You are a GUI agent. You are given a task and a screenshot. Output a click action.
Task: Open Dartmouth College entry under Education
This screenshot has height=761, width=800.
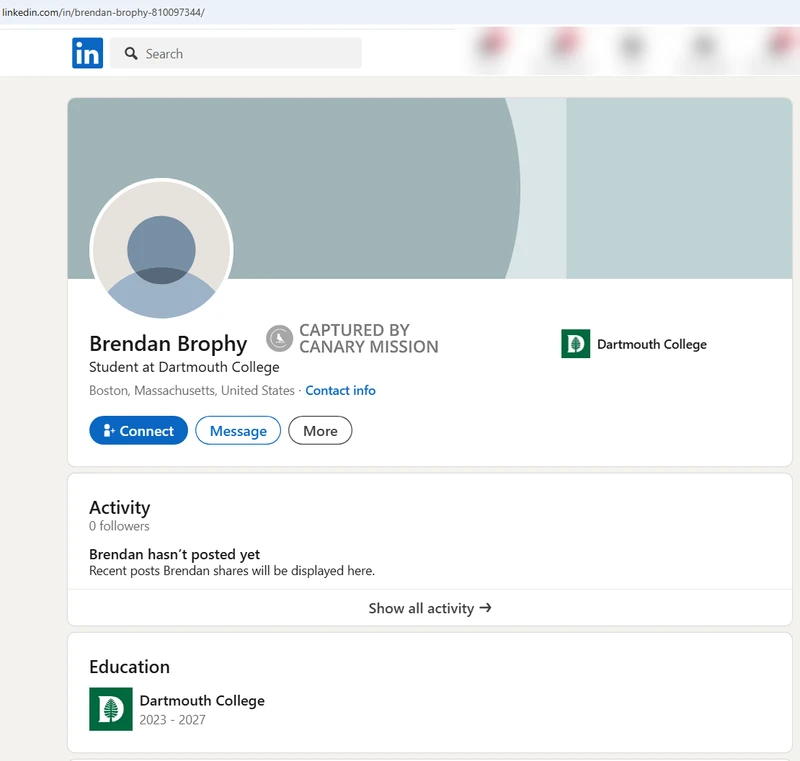(202, 700)
